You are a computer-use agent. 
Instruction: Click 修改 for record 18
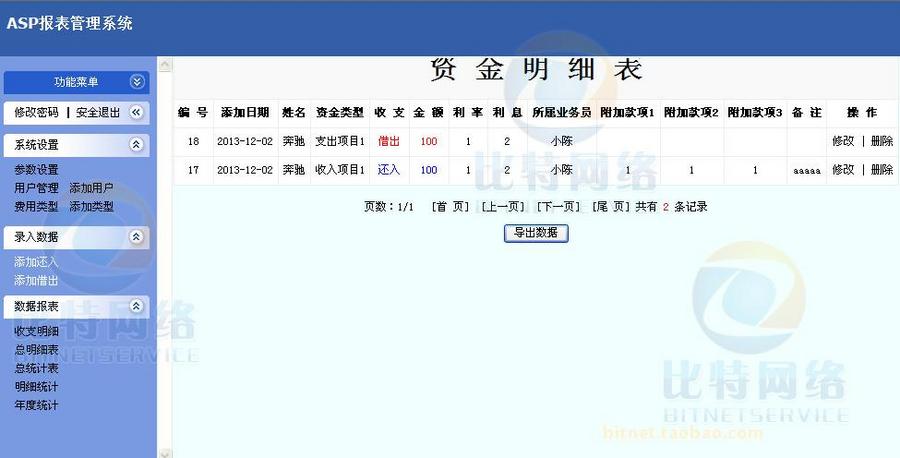[x=843, y=141]
